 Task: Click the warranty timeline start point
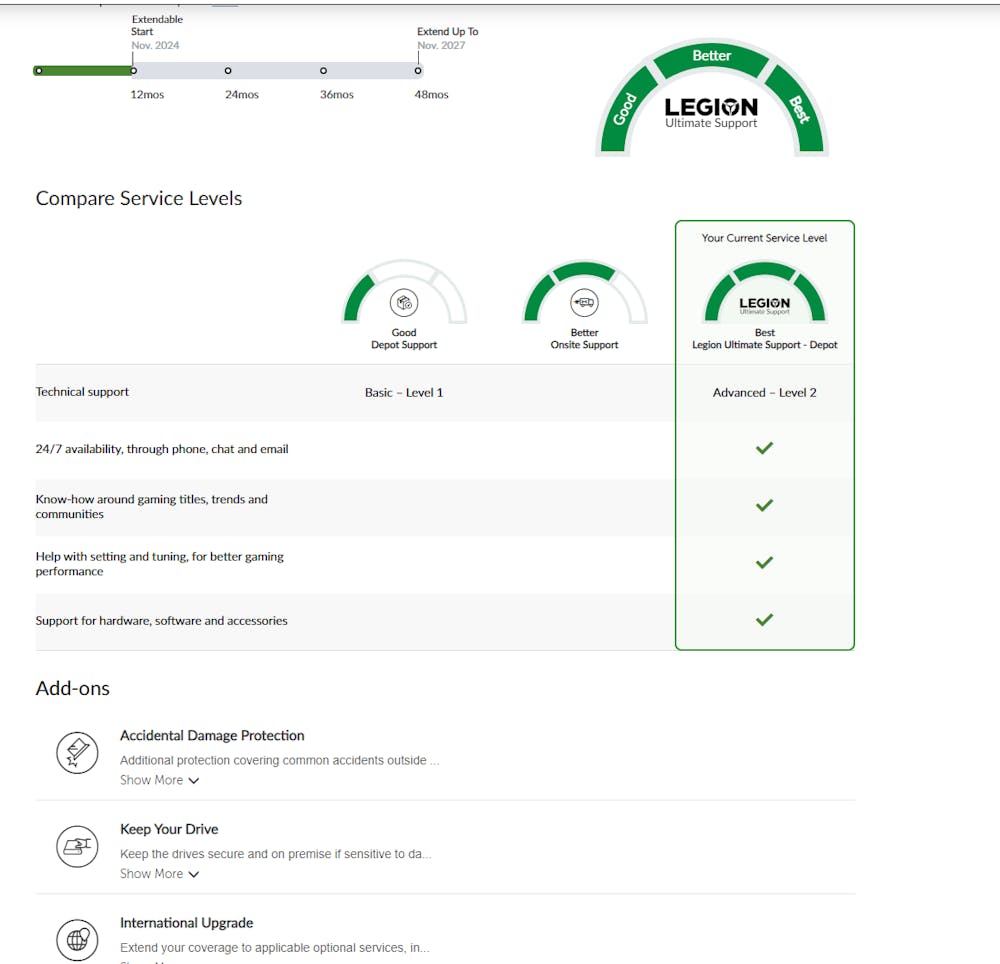pos(39,71)
